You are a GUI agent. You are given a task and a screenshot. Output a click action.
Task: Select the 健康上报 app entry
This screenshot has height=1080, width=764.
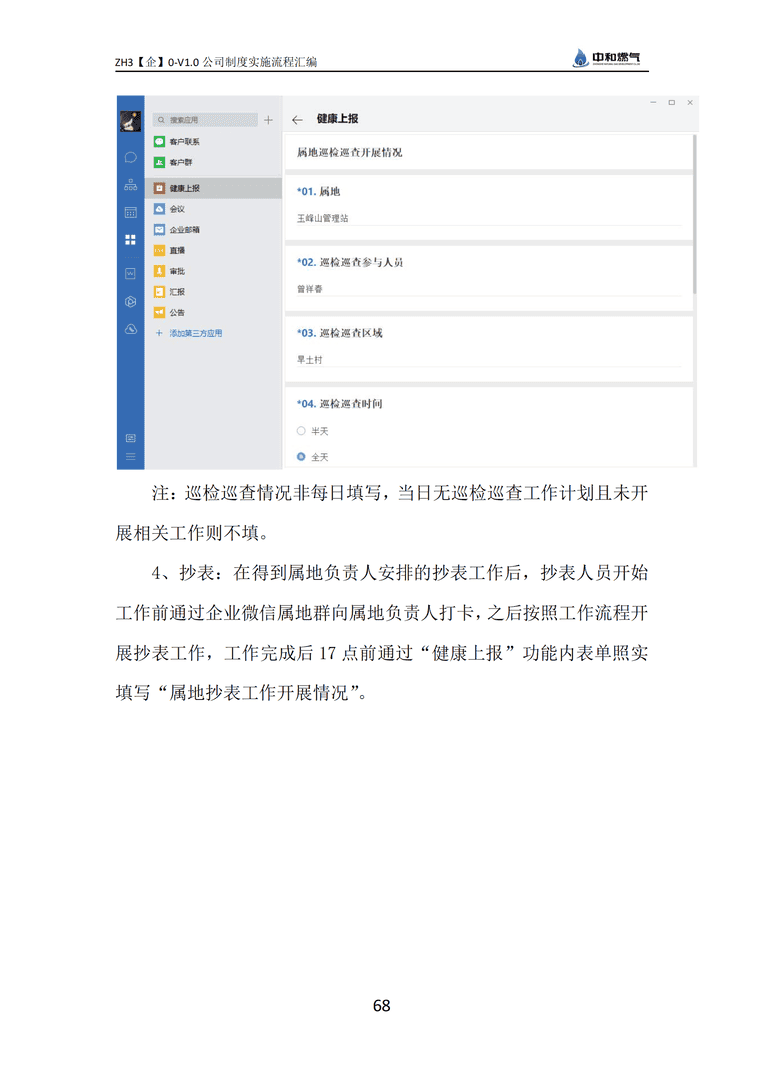click(214, 188)
